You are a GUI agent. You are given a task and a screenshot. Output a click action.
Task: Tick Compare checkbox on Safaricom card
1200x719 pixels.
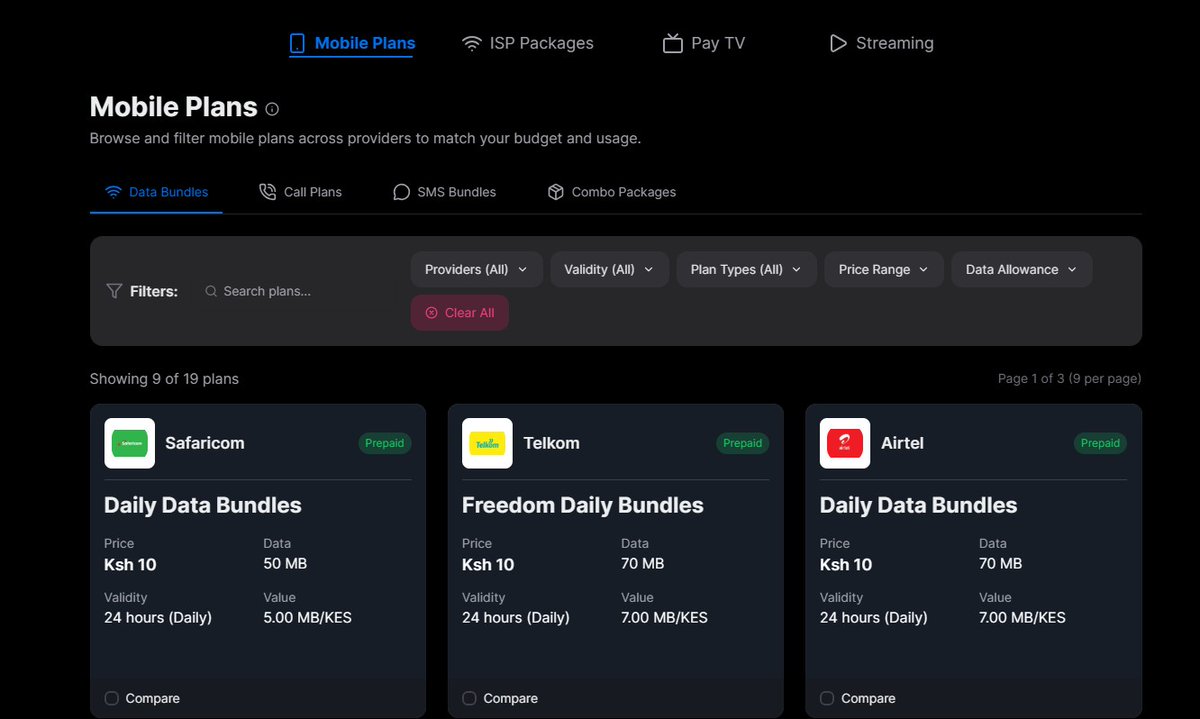[112, 698]
